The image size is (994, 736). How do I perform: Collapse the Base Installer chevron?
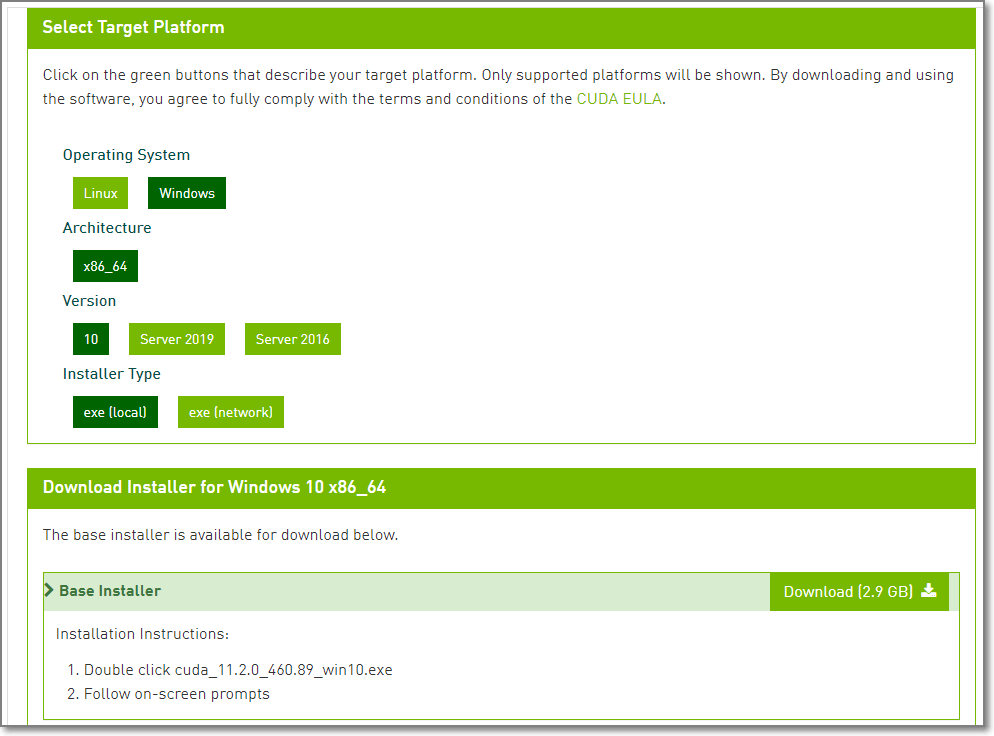[49, 590]
